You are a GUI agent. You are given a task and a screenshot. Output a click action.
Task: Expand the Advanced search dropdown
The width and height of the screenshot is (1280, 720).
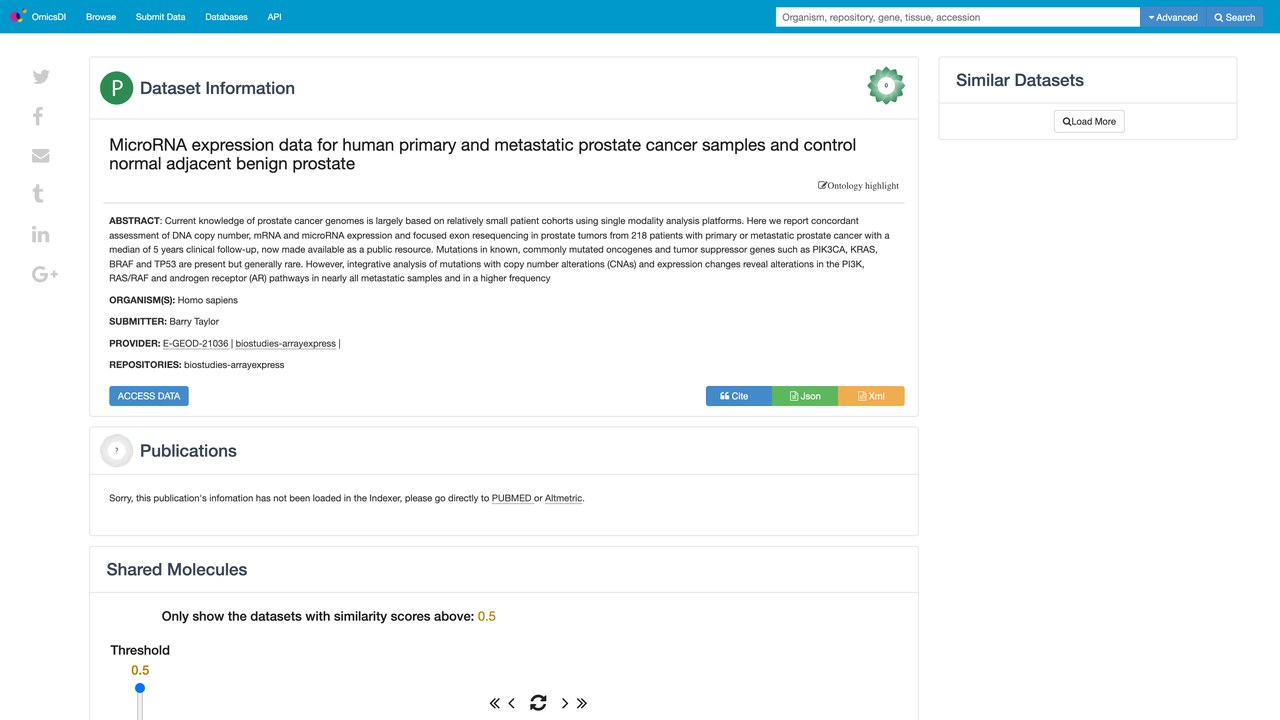click(x=1173, y=17)
